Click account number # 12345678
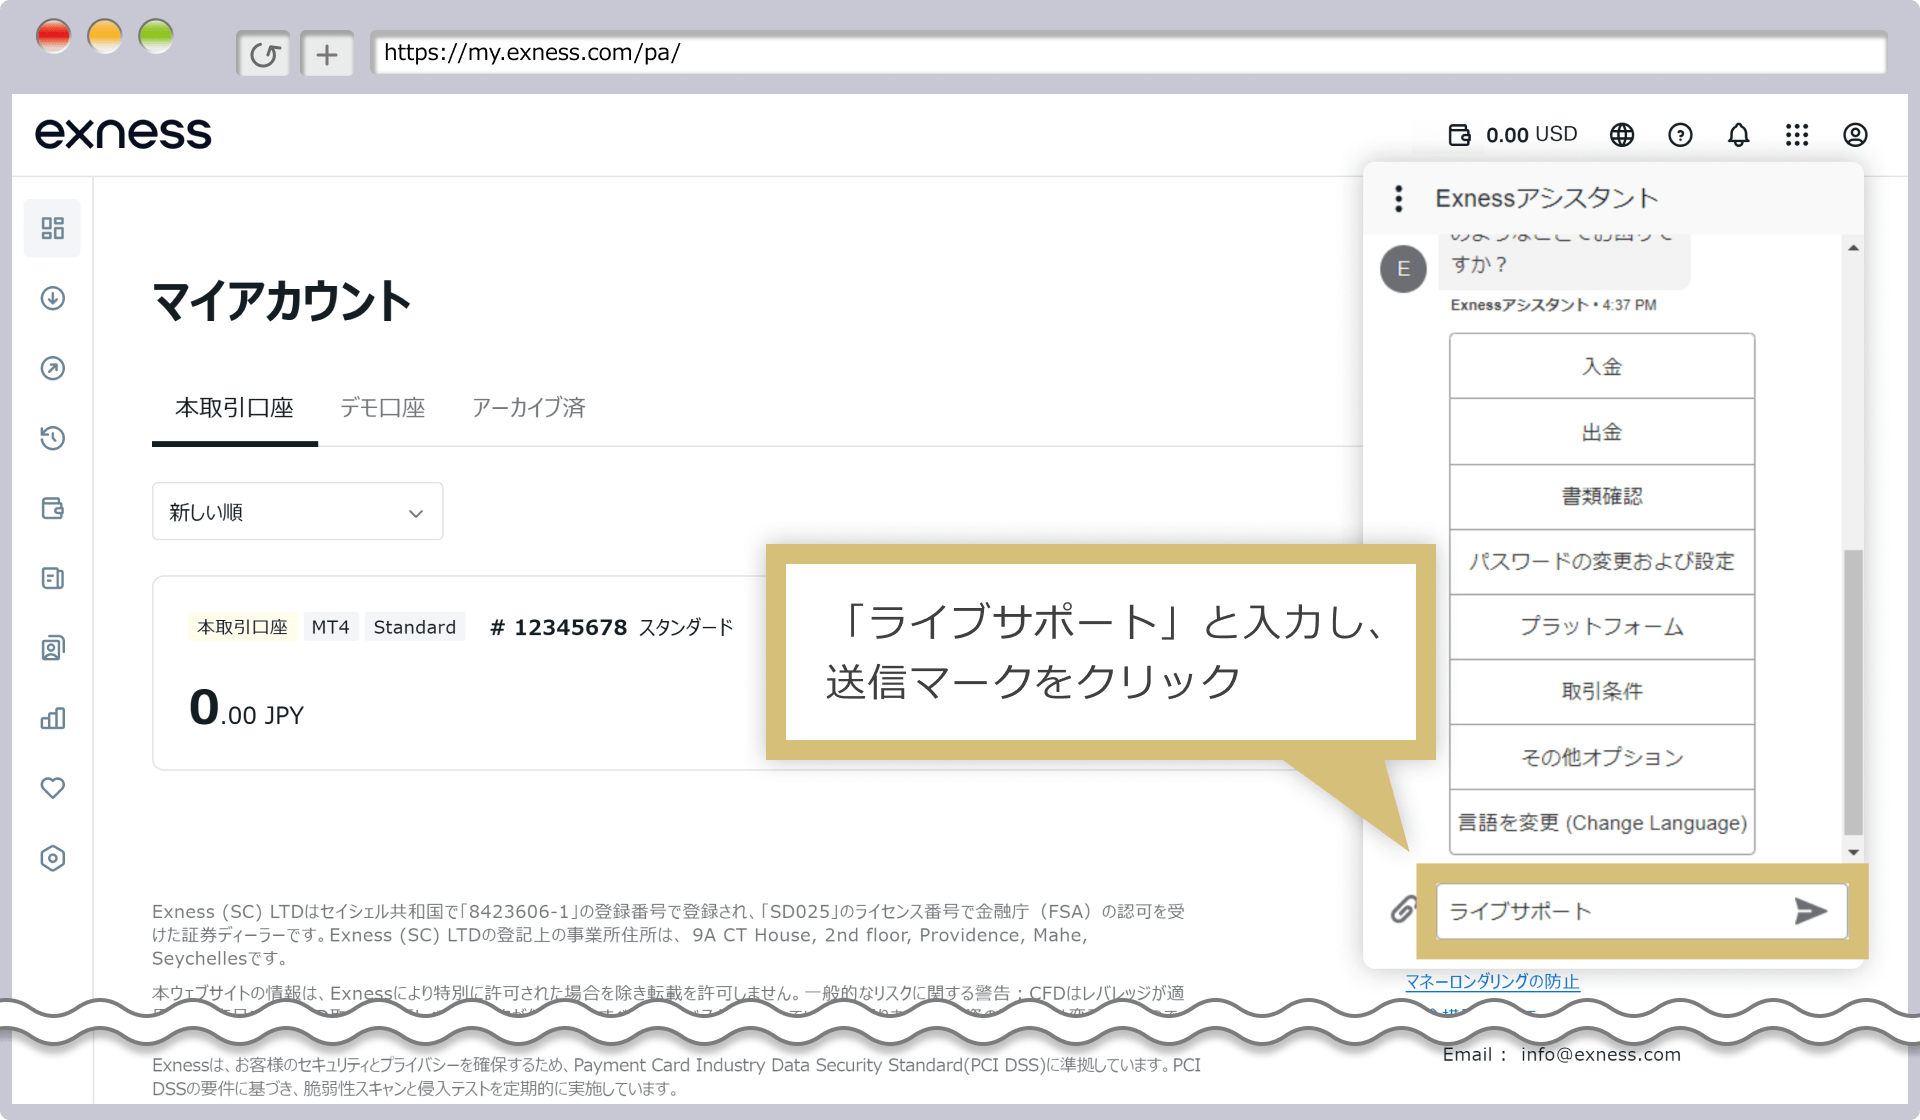The image size is (1920, 1120). point(558,627)
